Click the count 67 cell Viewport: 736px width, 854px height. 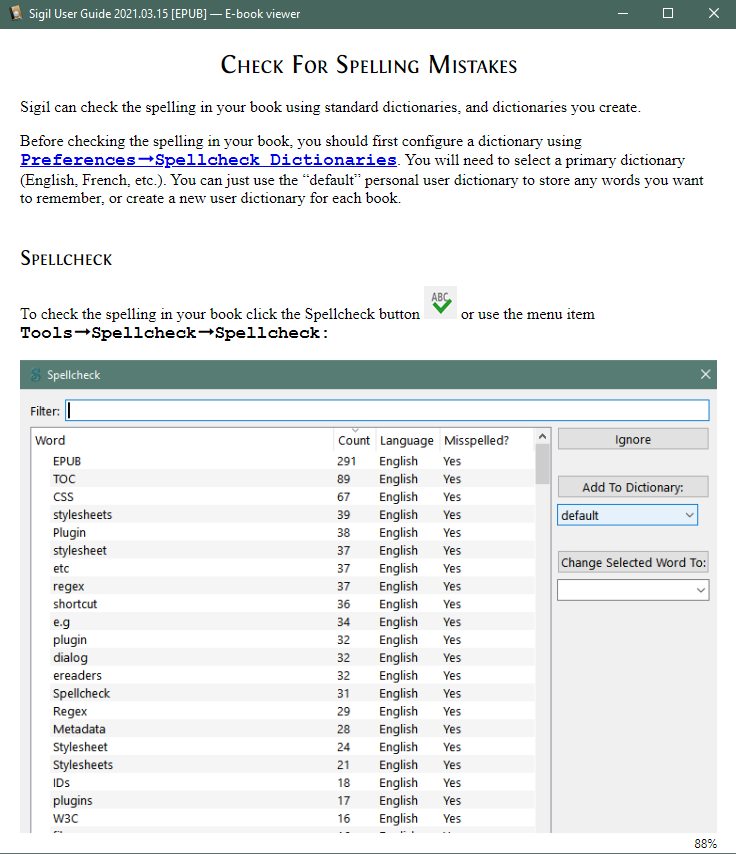coord(343,497)
